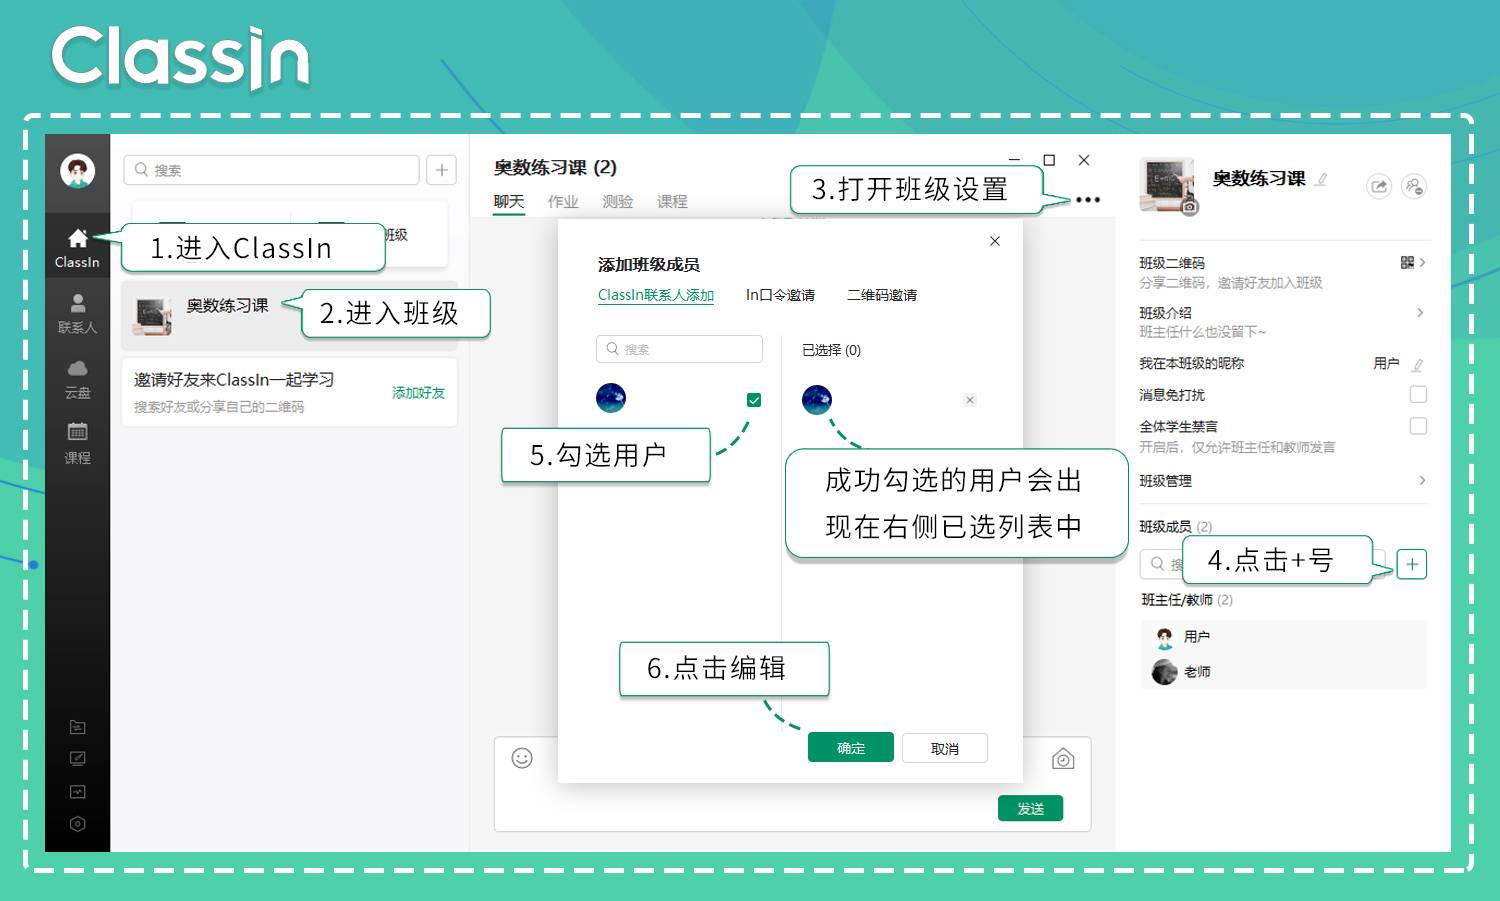This screenshot has width=1500, height=901.
Task: Click the 邀请好友来ClassIn一起学习 card
Action: coord(289,393)
